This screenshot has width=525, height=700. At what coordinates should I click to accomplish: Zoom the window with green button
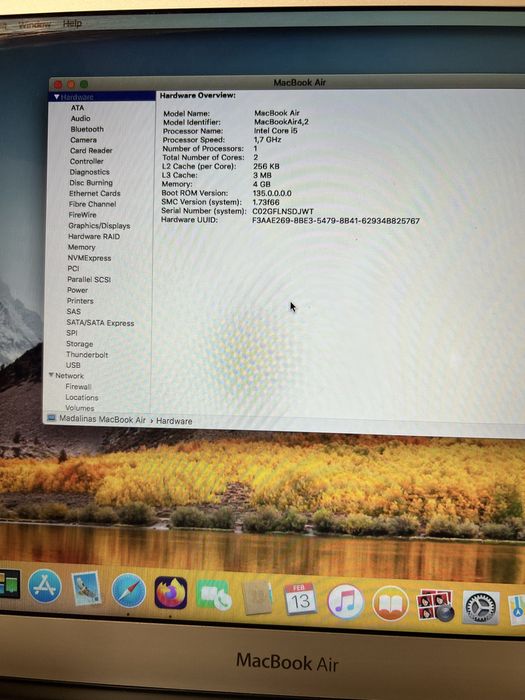tap(83, 84)
